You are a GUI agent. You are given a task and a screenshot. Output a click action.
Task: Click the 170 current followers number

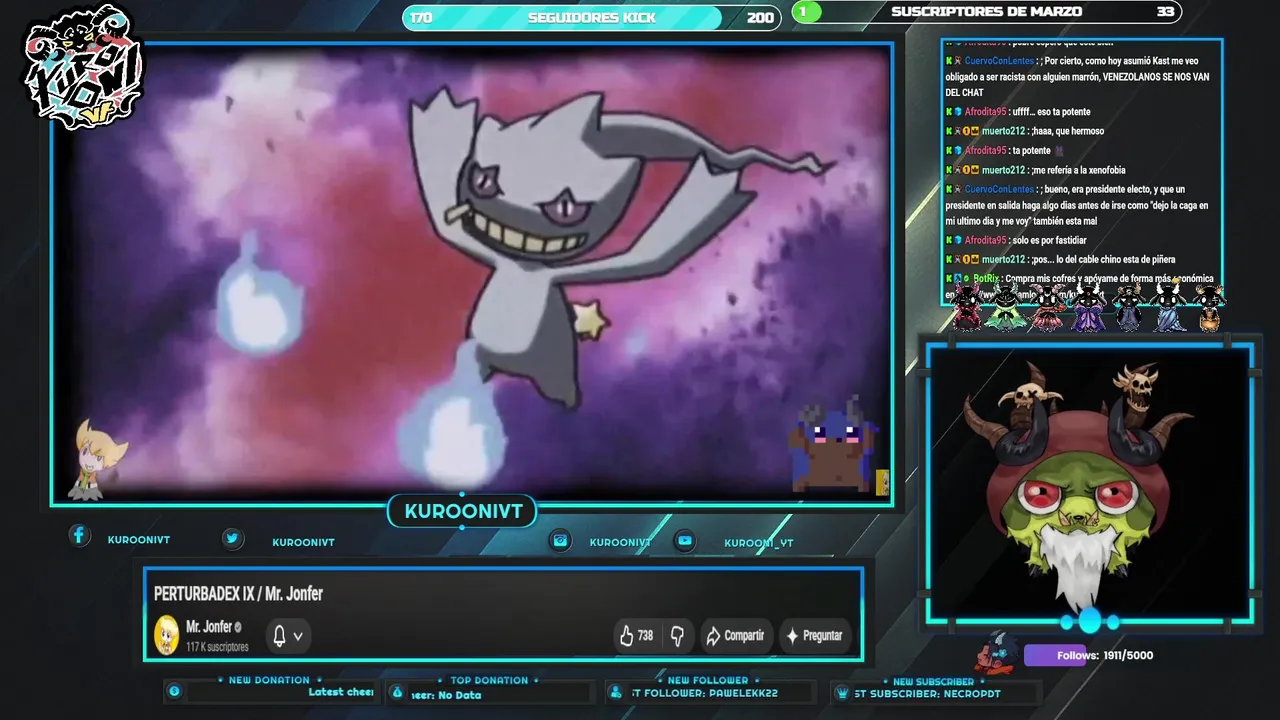click(421, 17)
